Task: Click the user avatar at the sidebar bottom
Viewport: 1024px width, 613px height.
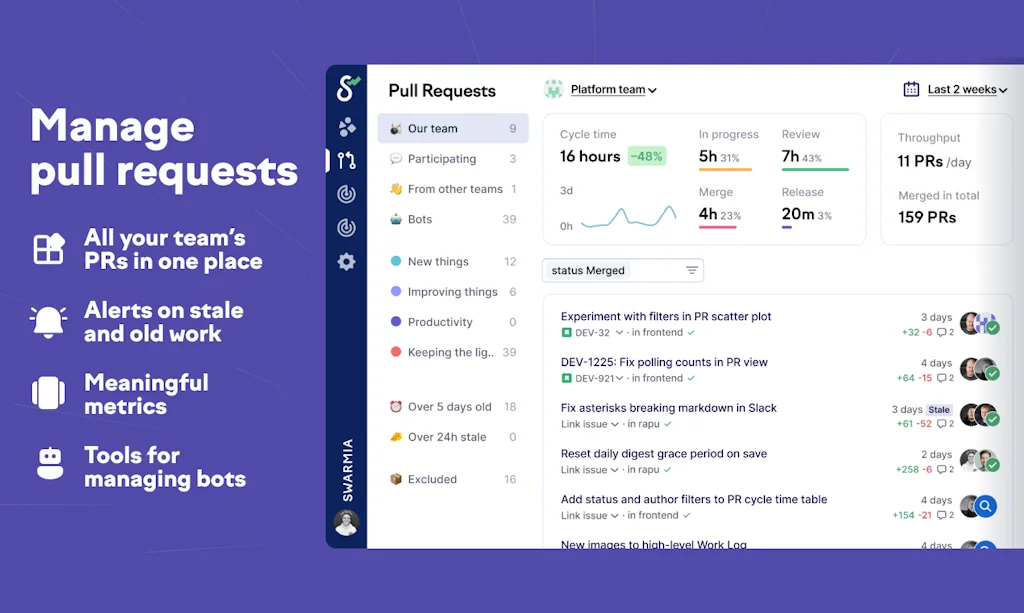Action: click(346, 522)
